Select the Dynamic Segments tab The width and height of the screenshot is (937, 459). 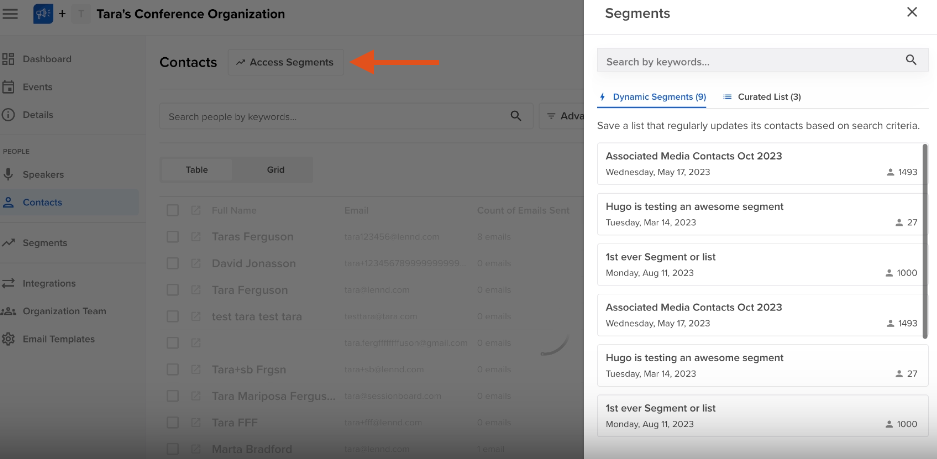pyautogui.click(x=652, y=97)
